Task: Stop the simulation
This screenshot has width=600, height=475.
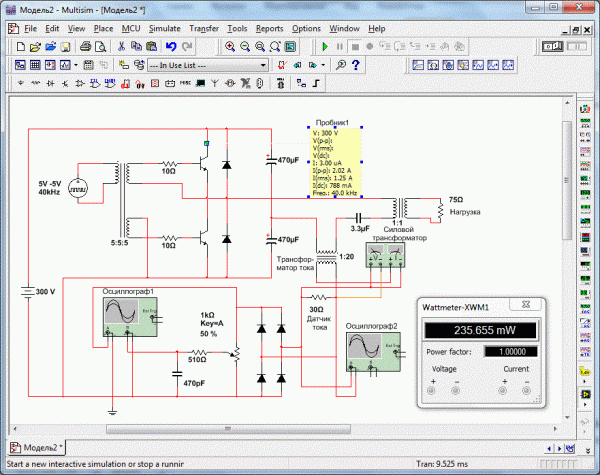Action: point(355,47)
